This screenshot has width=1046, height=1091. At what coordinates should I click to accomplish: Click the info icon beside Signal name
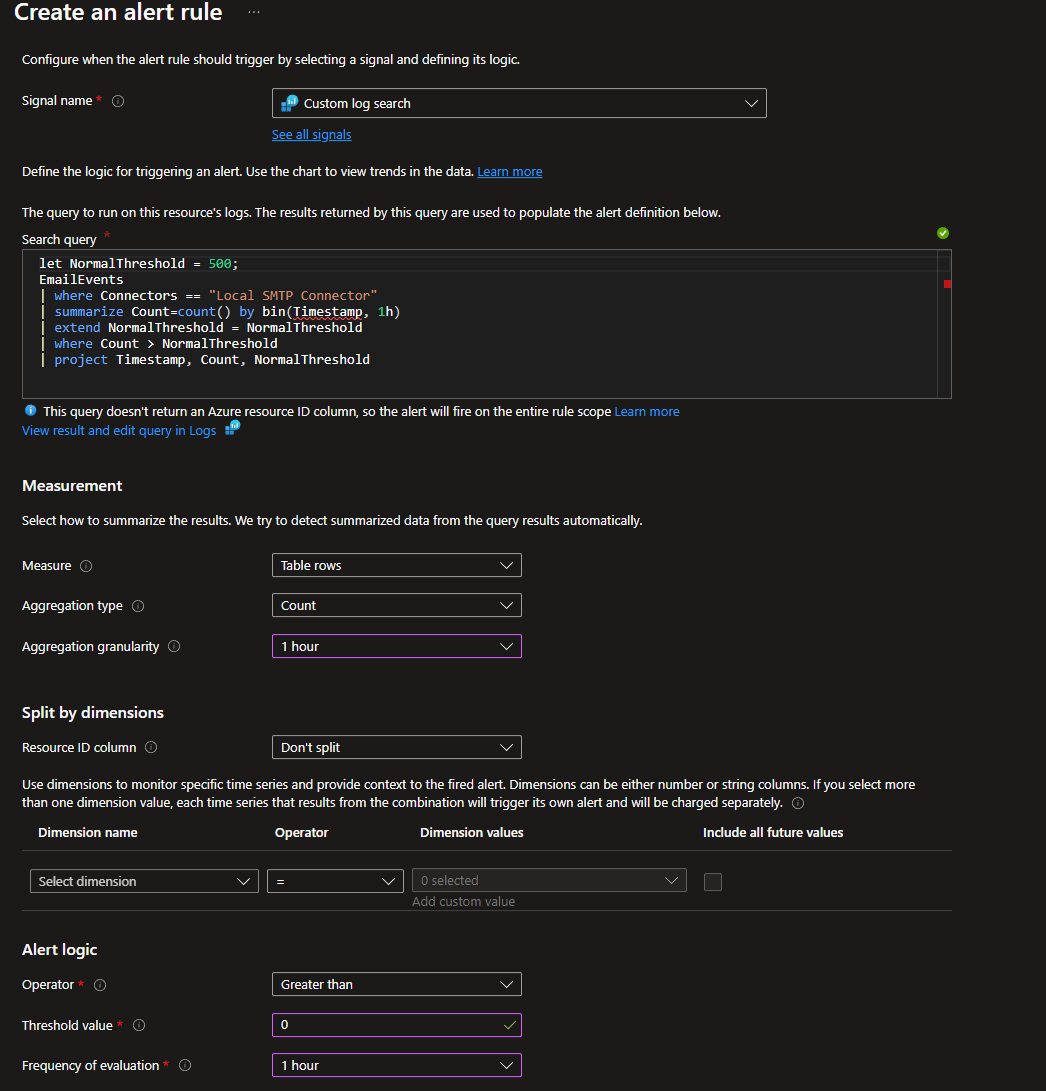pos(117,100)
